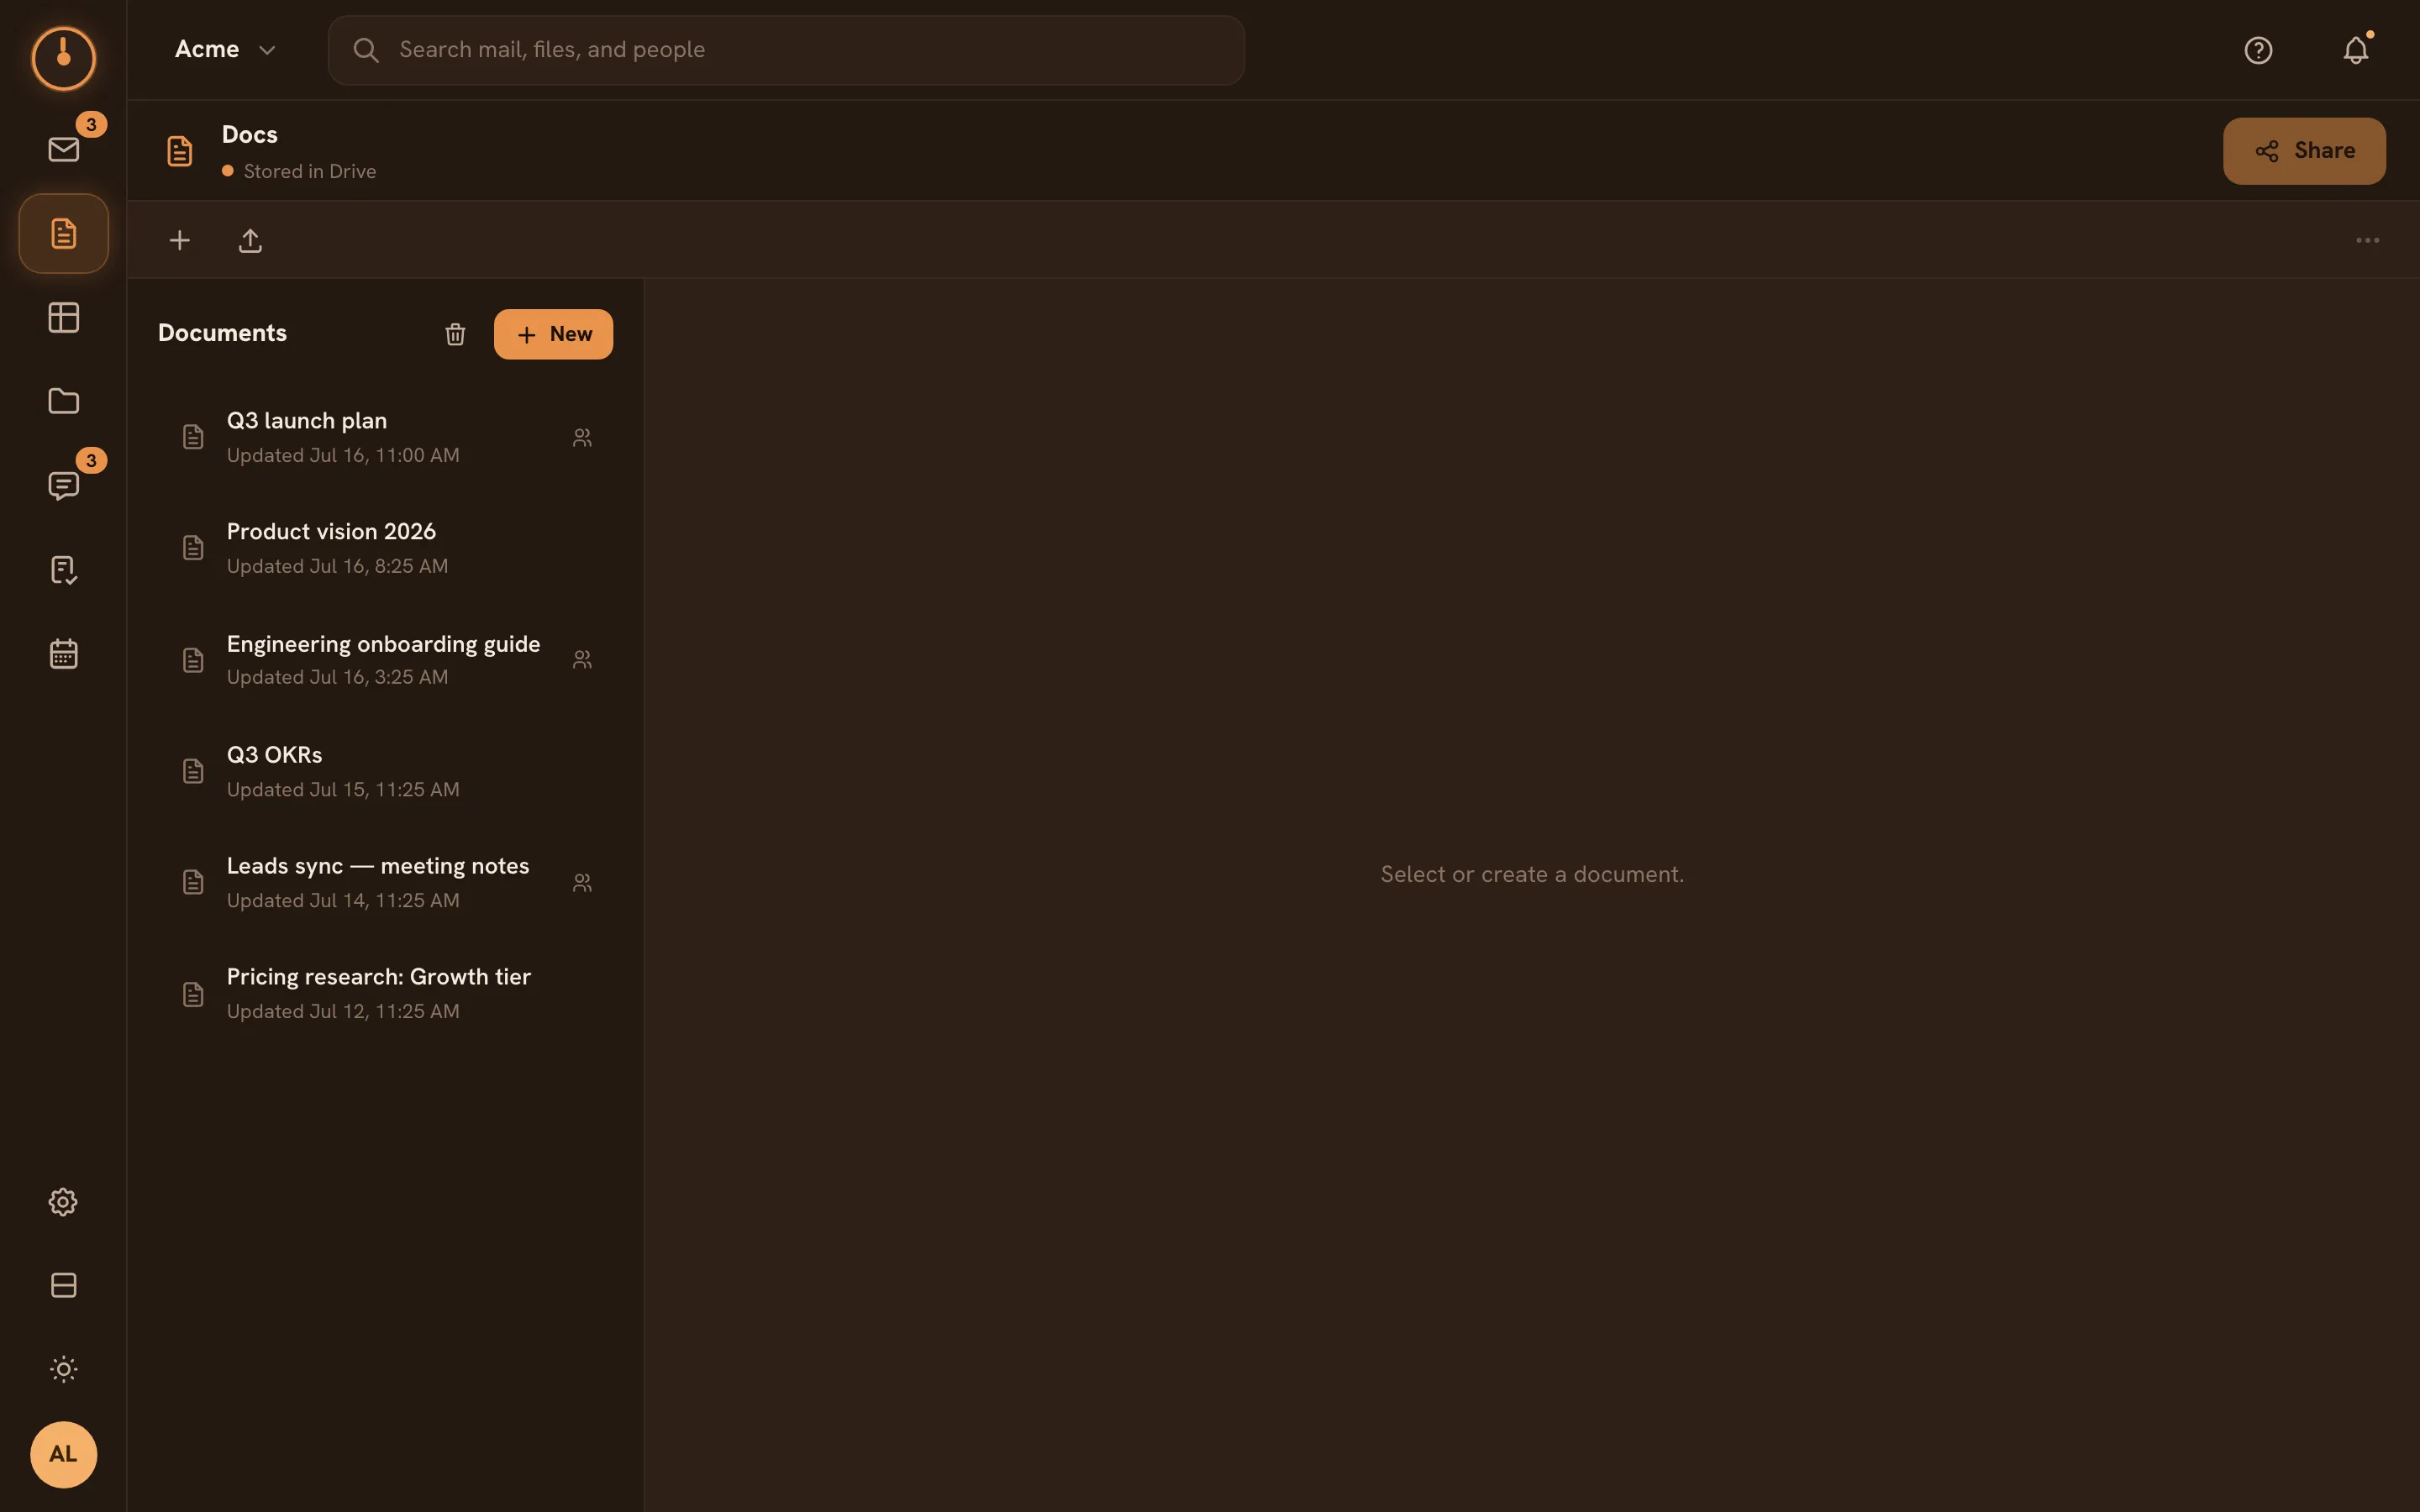The image size is (2420, 1512).
Task: Focus the Search mail, files, and people field
Action: 786,50
